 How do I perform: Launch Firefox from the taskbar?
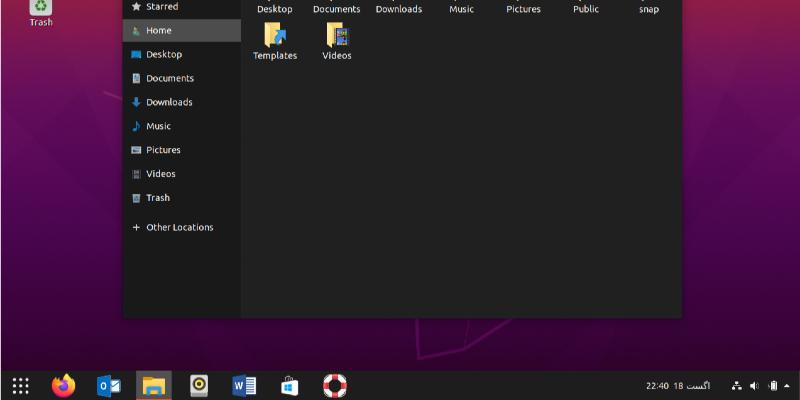click(64, 385)
